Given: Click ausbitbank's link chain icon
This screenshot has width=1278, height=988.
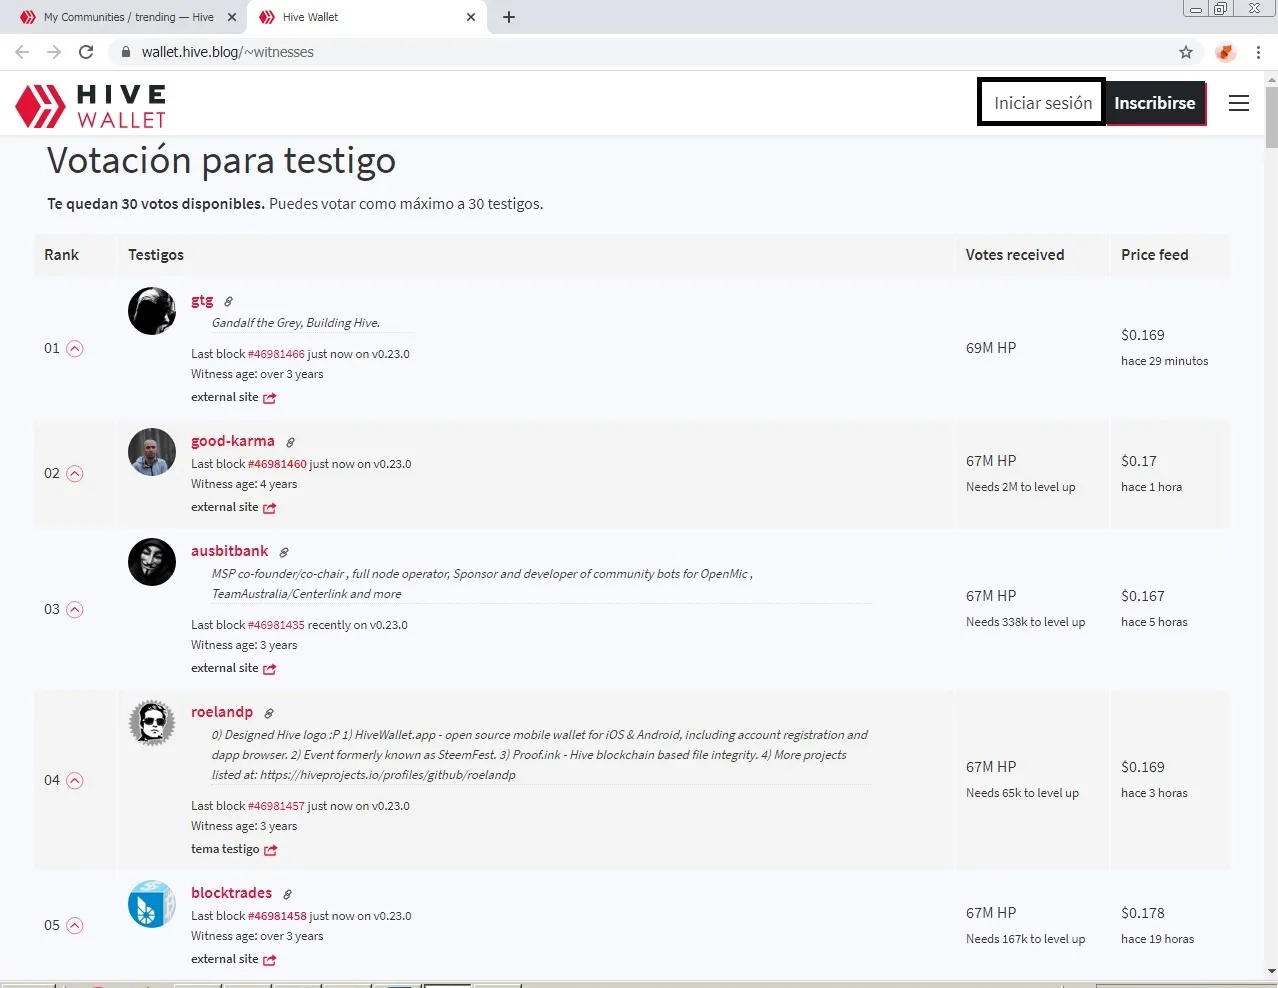Looking at the screenshot, I should (284, 552).
